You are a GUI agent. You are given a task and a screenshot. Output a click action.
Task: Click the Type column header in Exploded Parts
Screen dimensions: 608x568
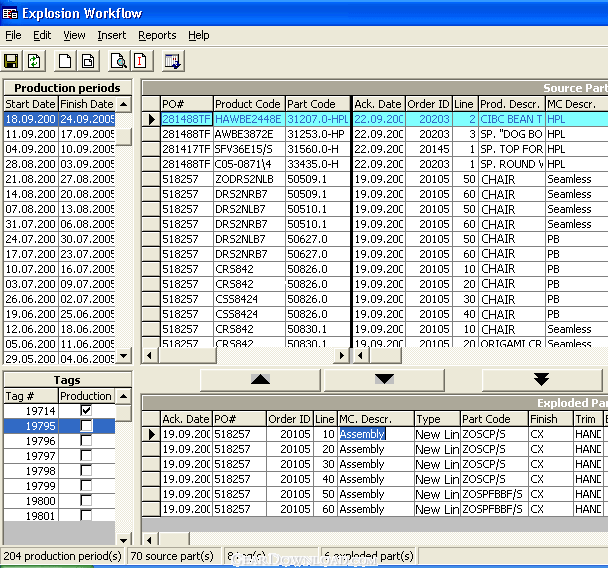point(437,419)
